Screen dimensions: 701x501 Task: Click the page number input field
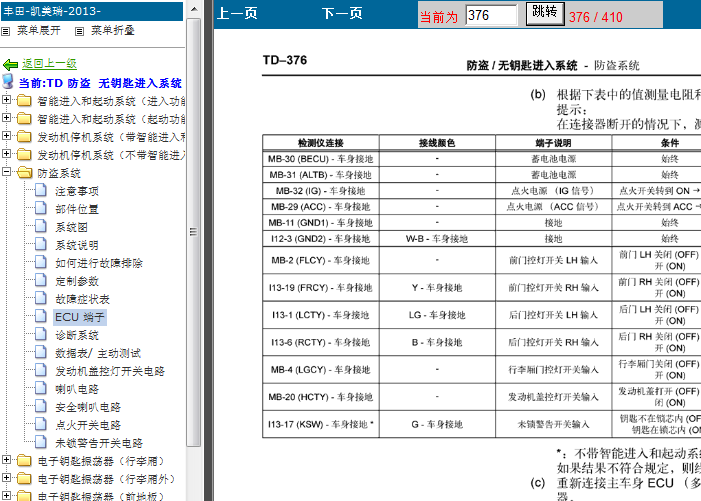pyautogui.click(x=491, y=15)
